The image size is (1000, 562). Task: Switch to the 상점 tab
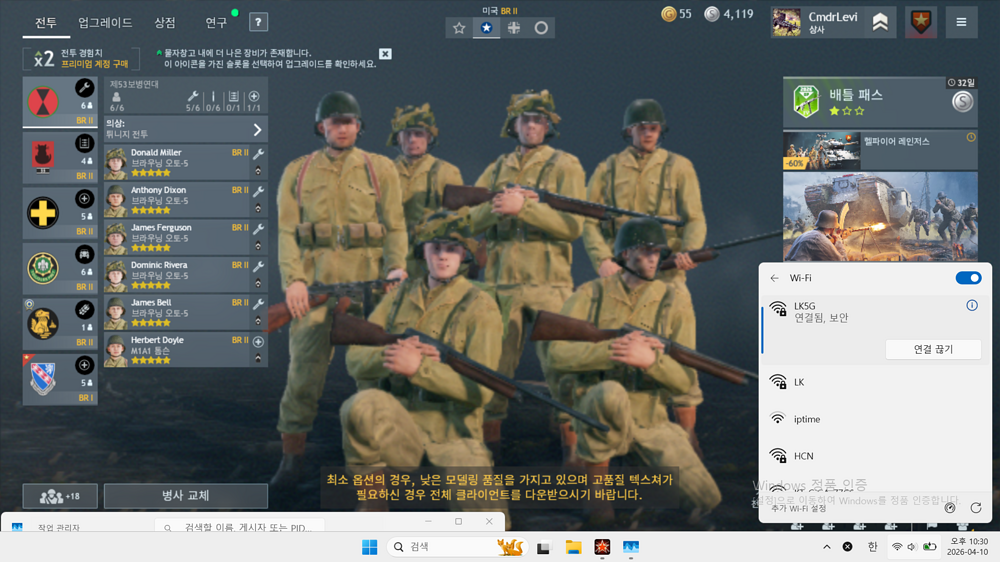(x=165, y=22)
